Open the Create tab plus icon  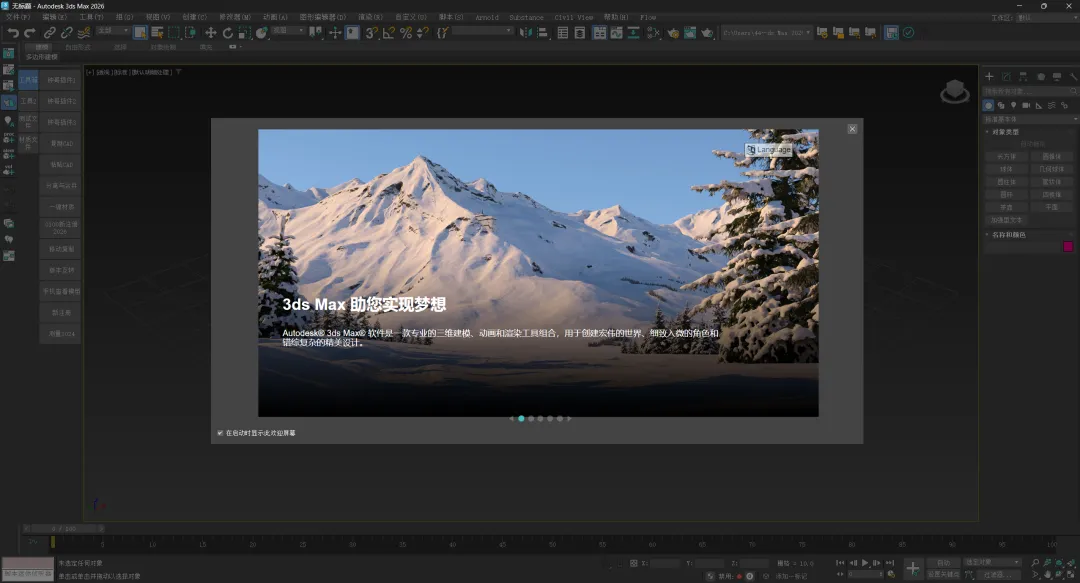tap(989, 76)
